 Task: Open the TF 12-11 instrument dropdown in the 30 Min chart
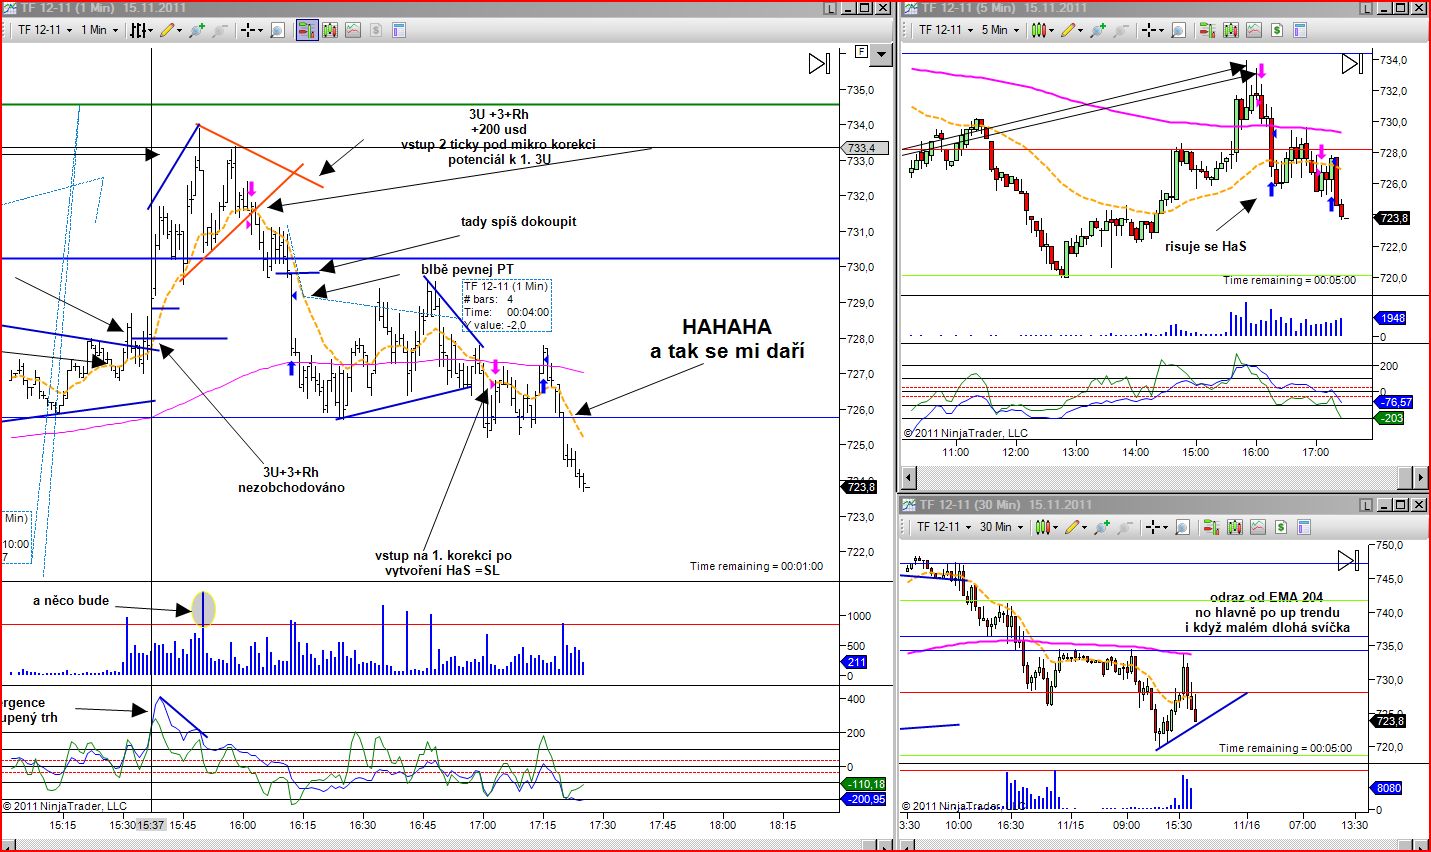[x=943, y=527]
